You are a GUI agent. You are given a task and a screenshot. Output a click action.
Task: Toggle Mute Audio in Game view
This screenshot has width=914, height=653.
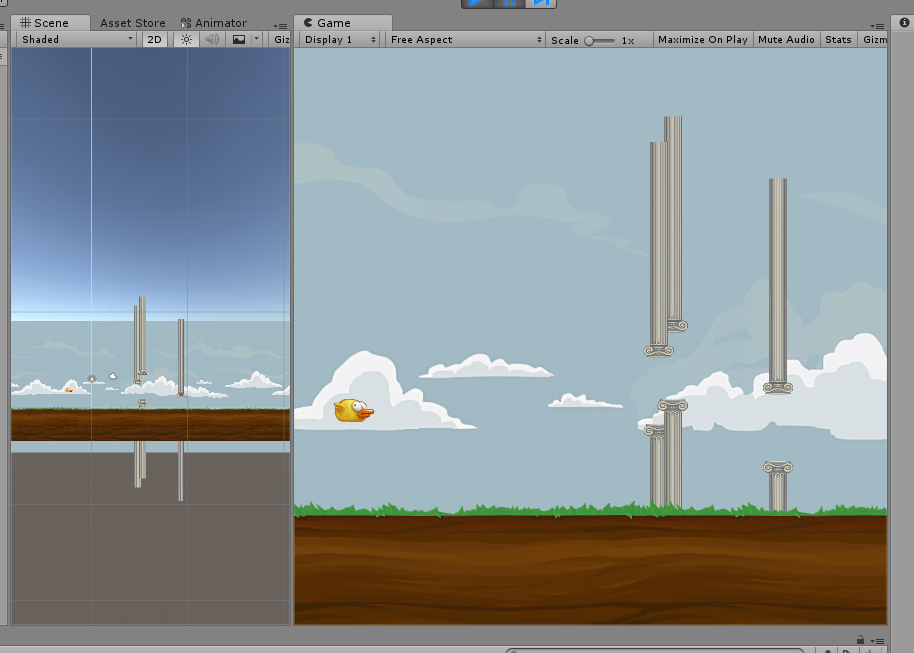tap(786, 40)
